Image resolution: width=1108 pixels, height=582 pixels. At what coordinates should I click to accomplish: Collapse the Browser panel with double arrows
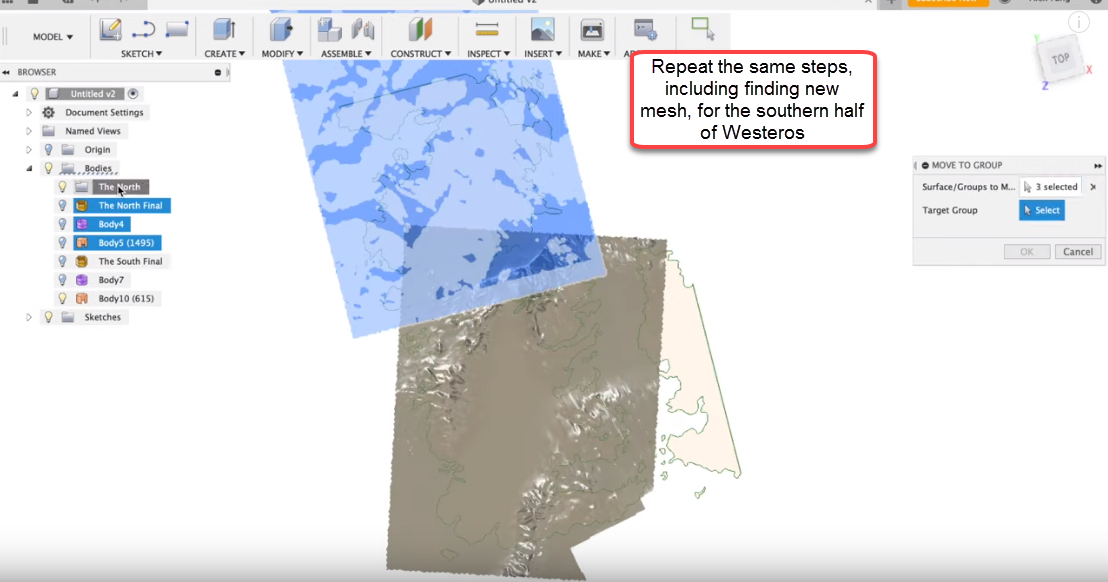point(6,72)
